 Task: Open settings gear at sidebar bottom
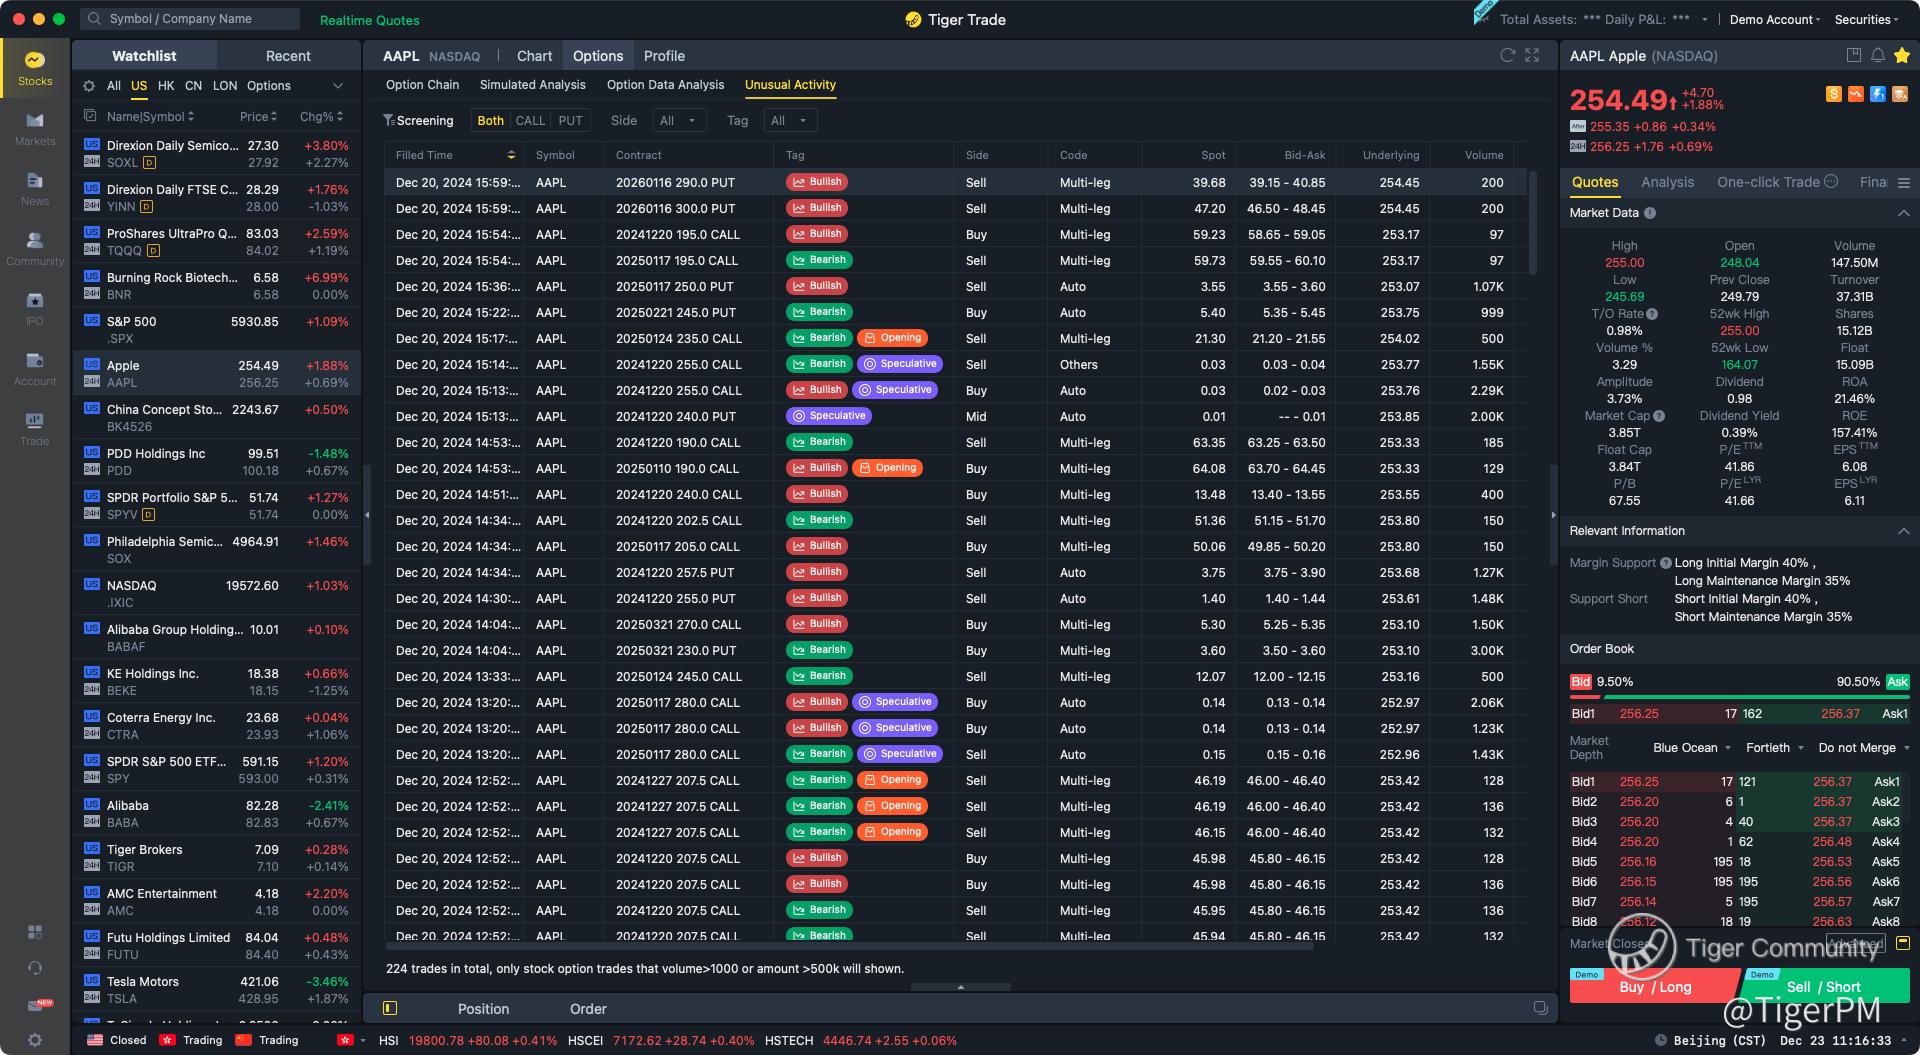[x=35, y=1040]
